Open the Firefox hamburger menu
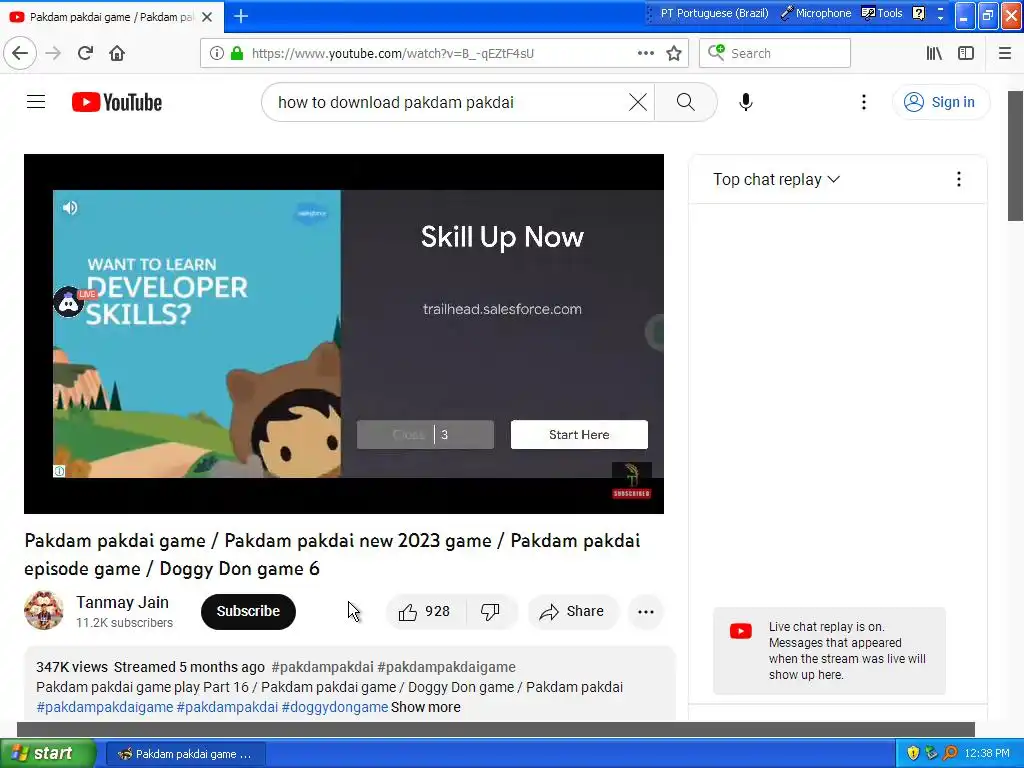This screenshot has height=768, width=1024. (x=1004, y=53)
